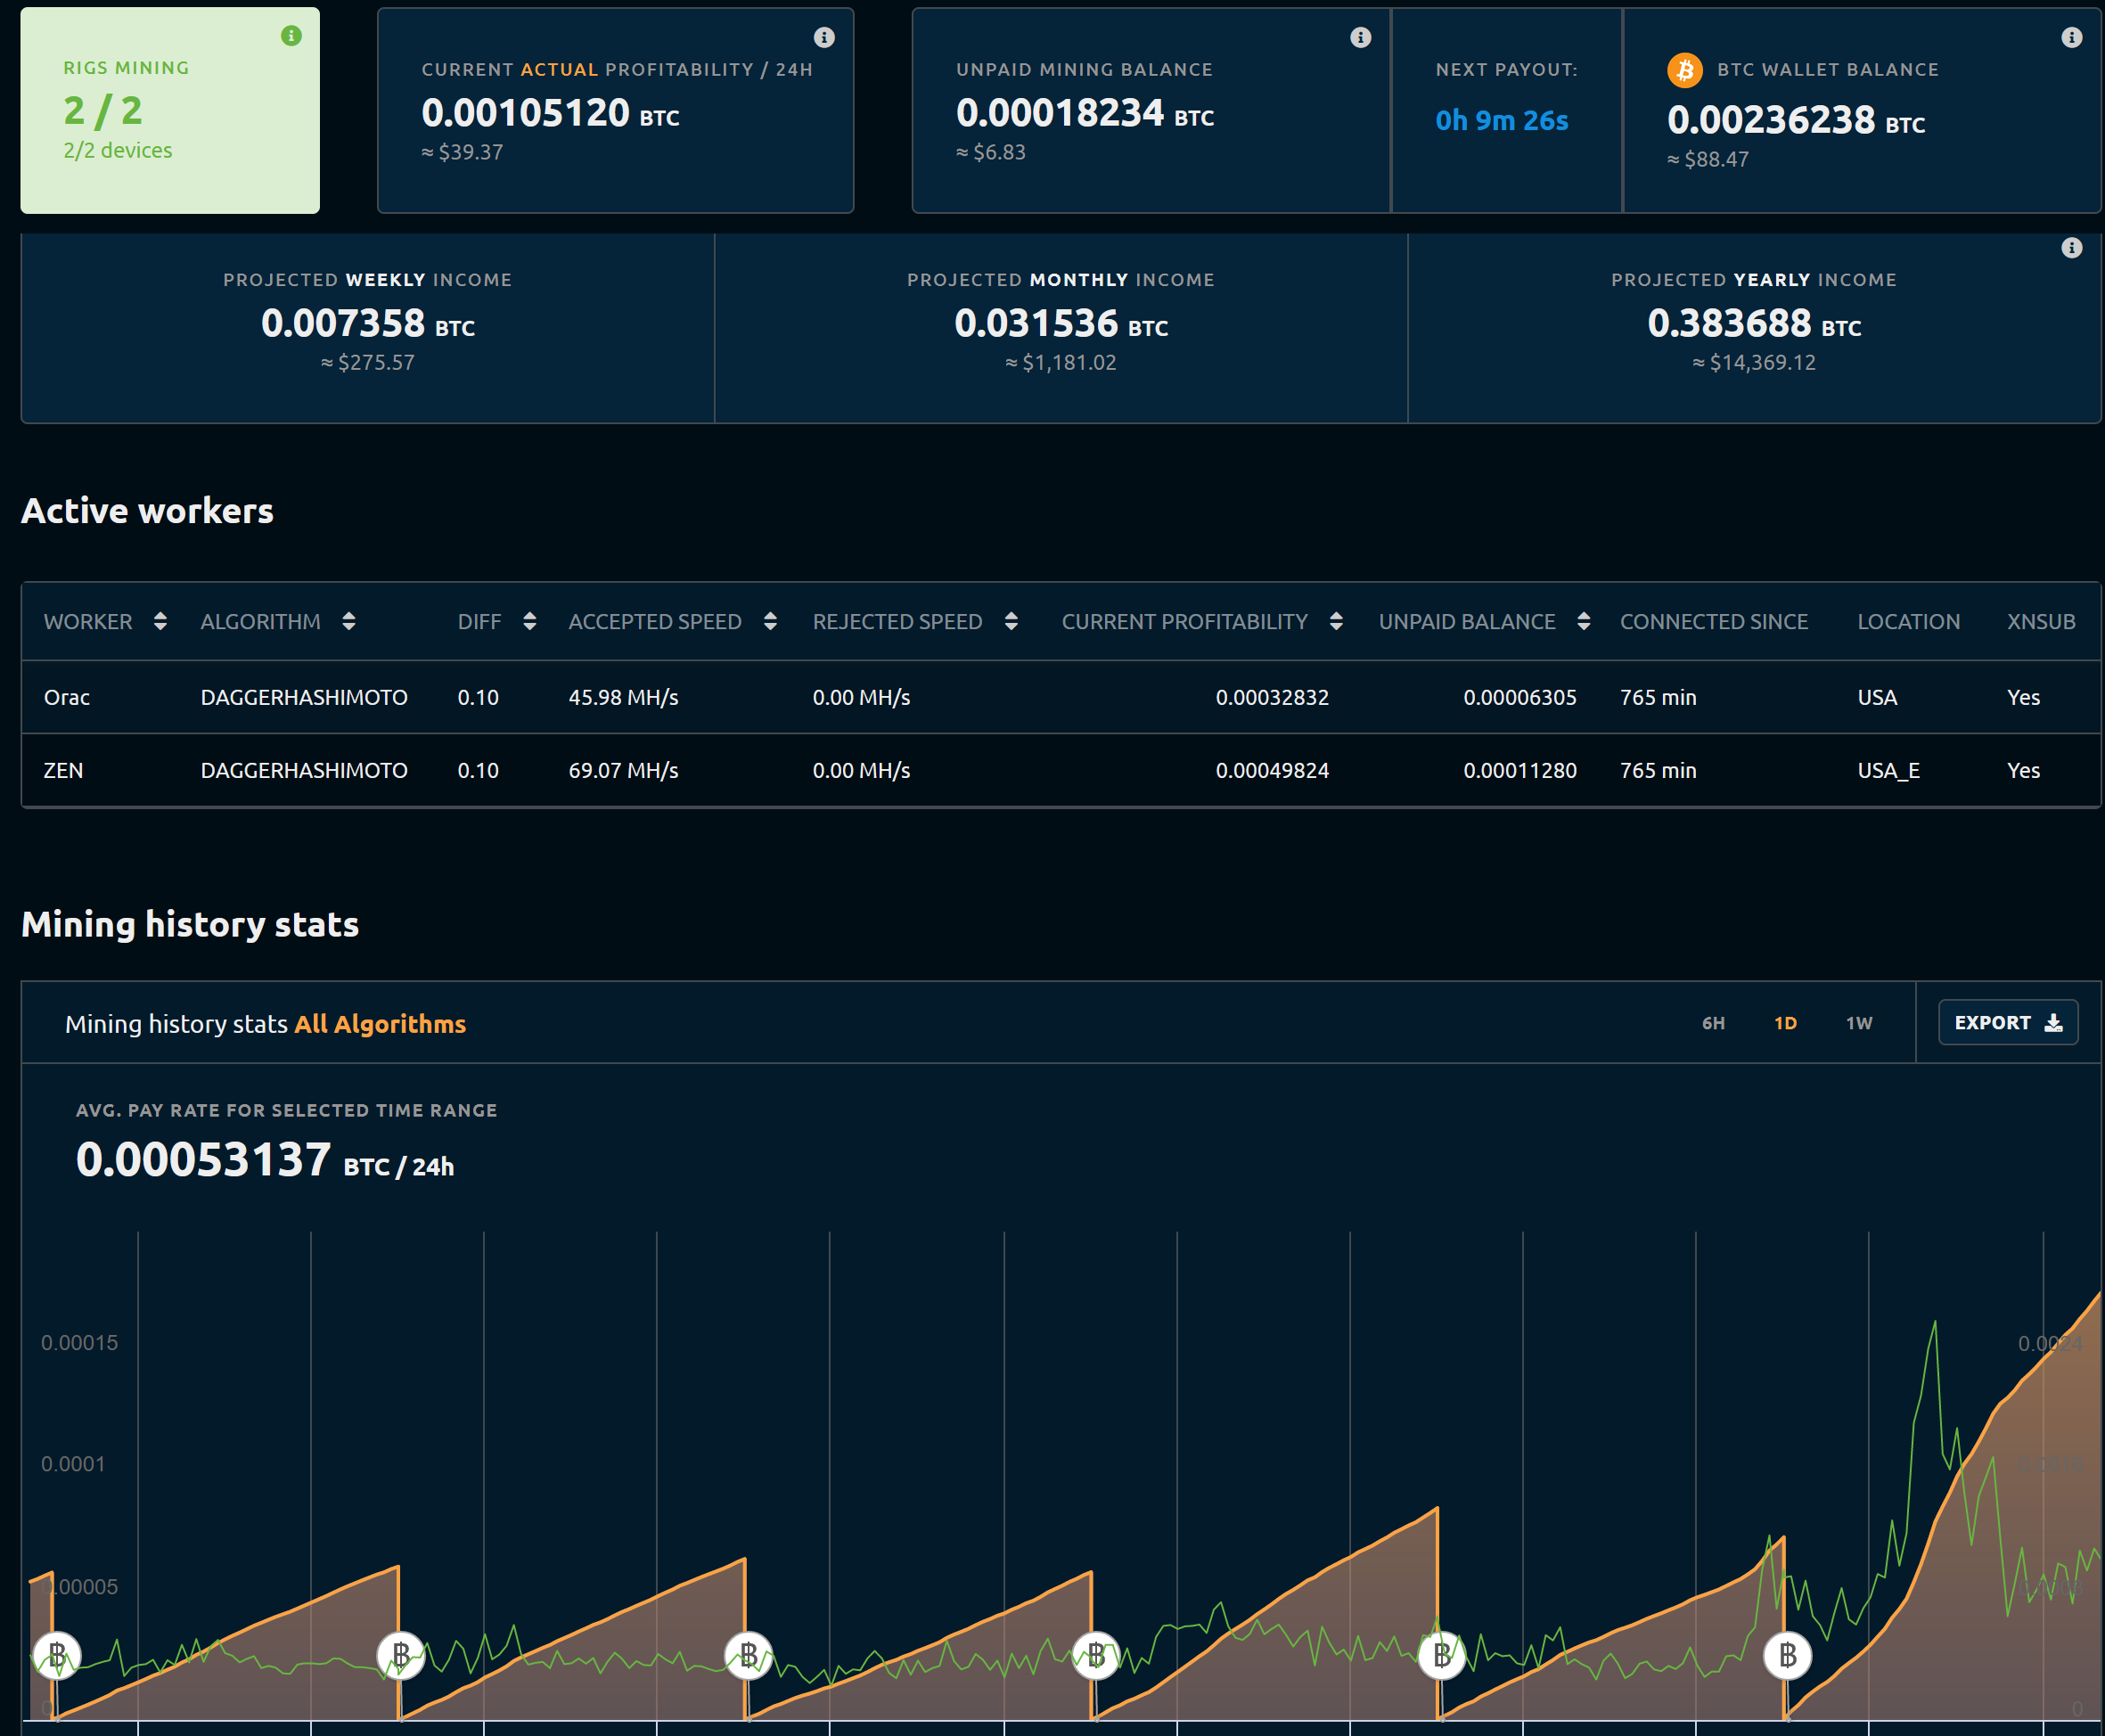Click fifth payout Bitcoin marker on chart
Image resolution: width=2105 pixels, height=1736 pixels.
point(1442,1656)
